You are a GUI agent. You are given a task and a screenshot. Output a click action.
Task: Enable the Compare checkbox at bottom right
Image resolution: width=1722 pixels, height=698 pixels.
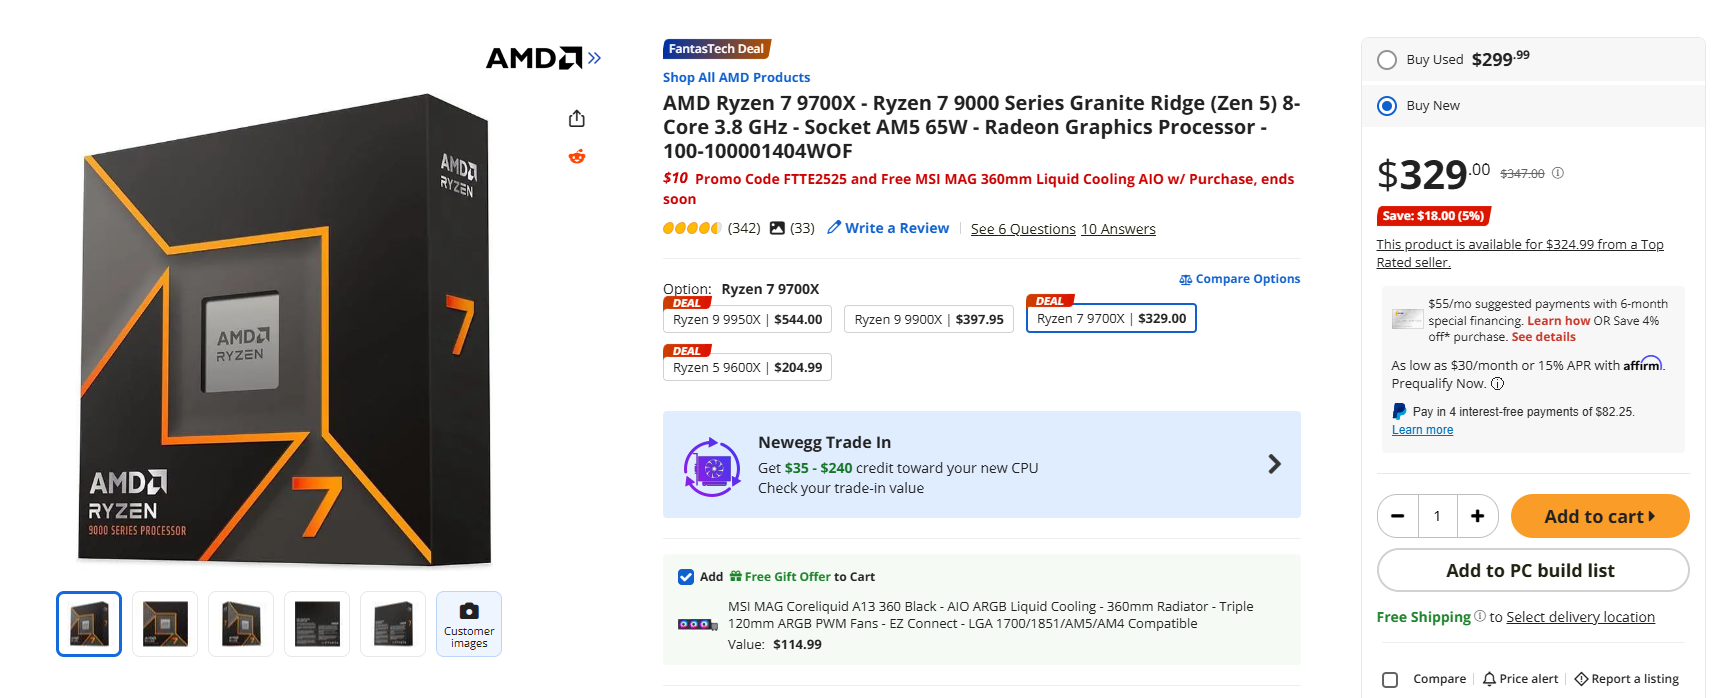(x=1390, y=679)
